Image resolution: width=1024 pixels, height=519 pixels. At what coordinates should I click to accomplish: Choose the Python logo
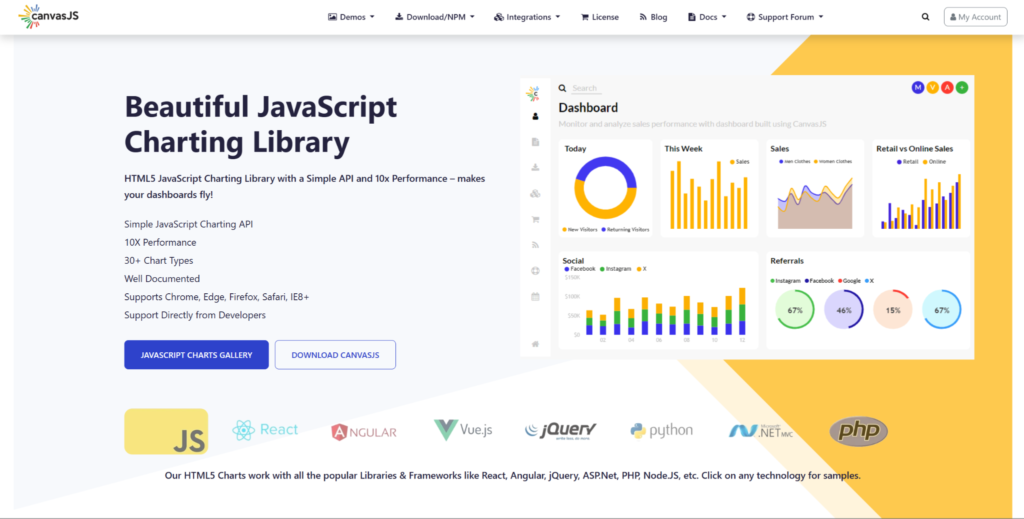(662, 430)
